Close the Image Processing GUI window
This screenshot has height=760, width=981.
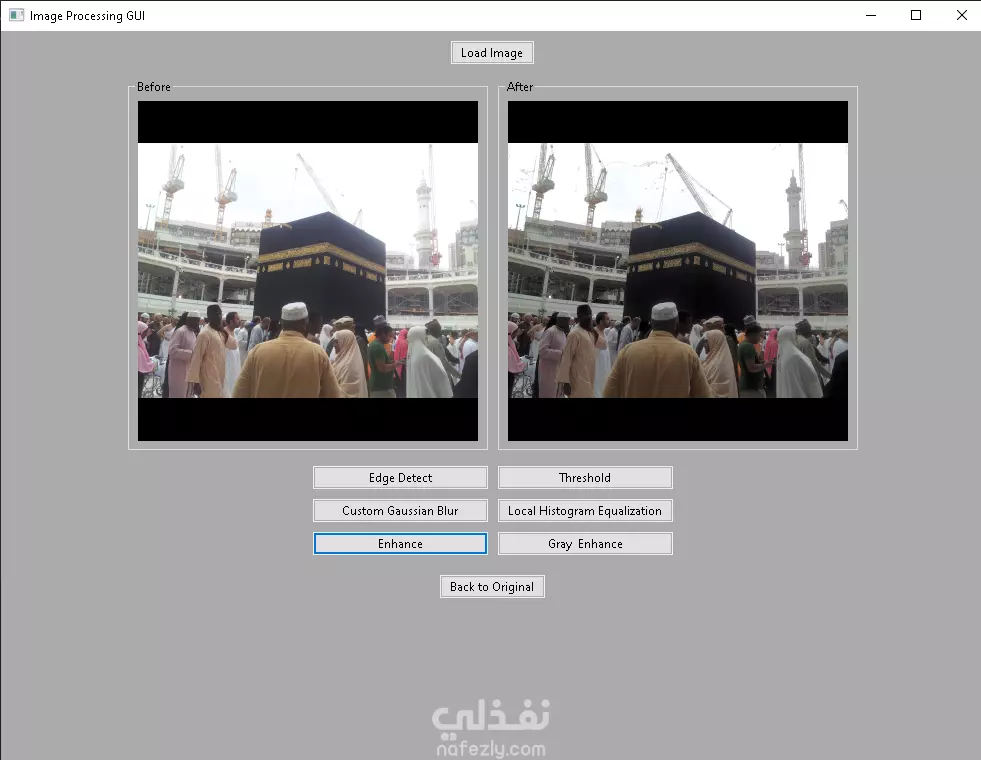tap(962, 15)
